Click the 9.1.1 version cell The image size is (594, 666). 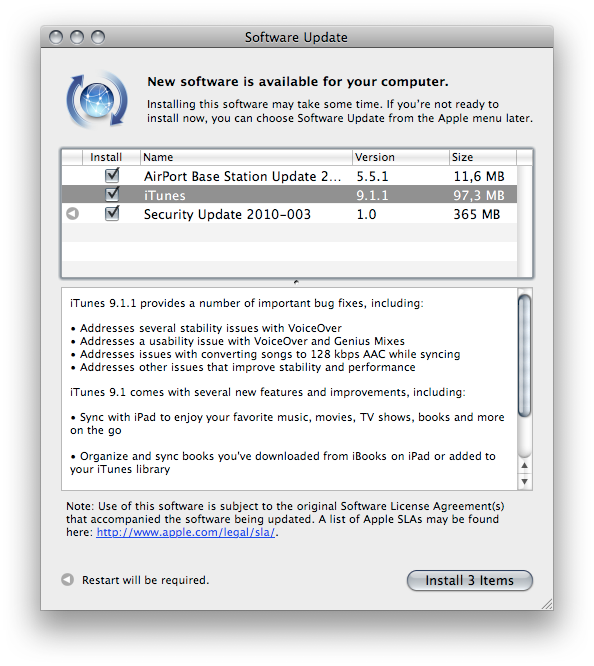372,195
